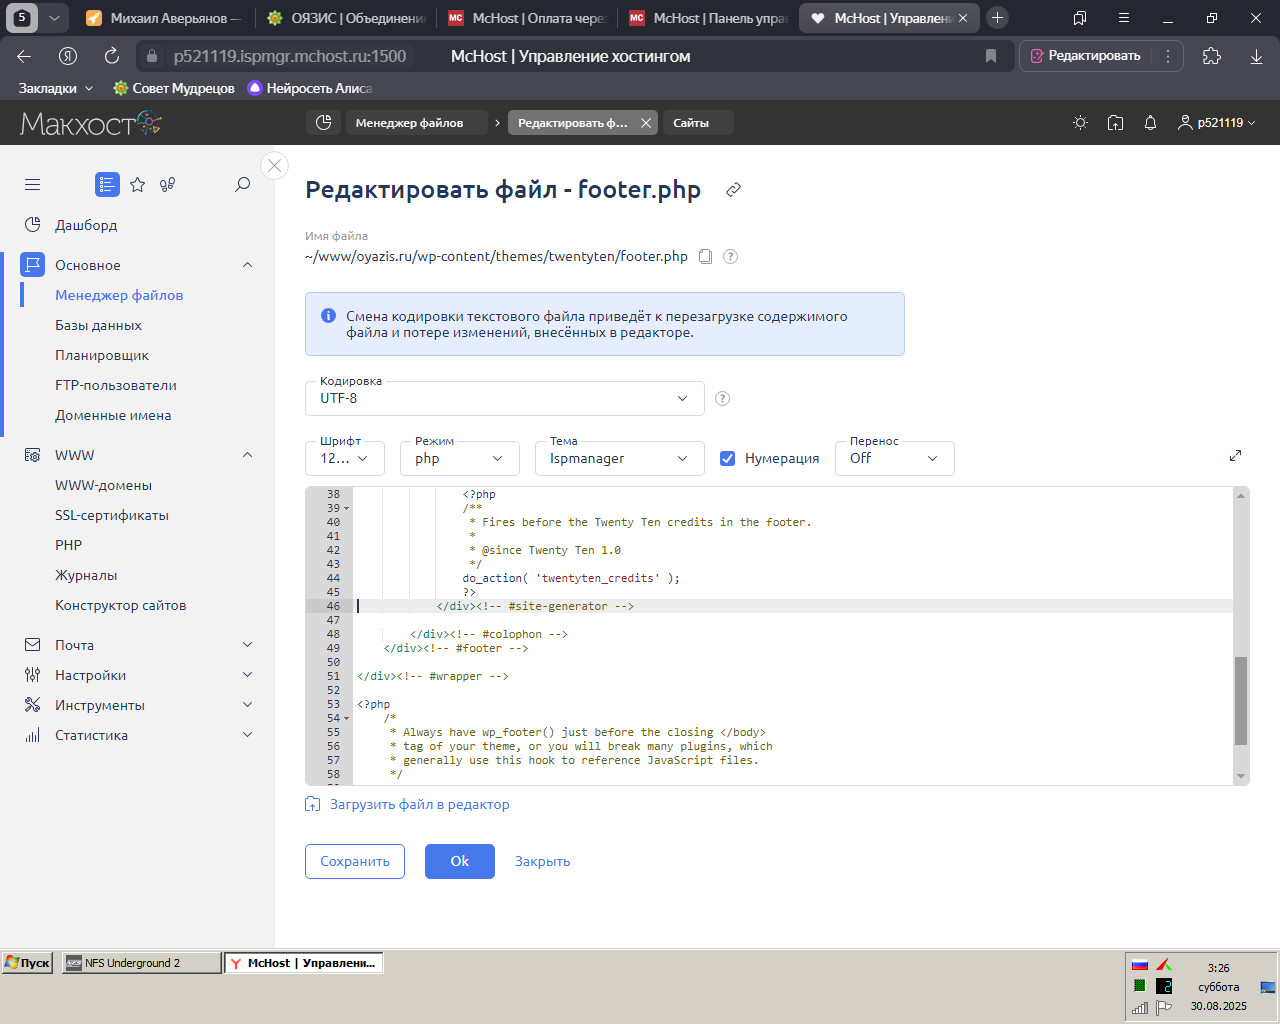Viewport: 1280px width, 1024px height.
Task: Toggle light/dark theme sun icon
Action: coord(1080,123)
